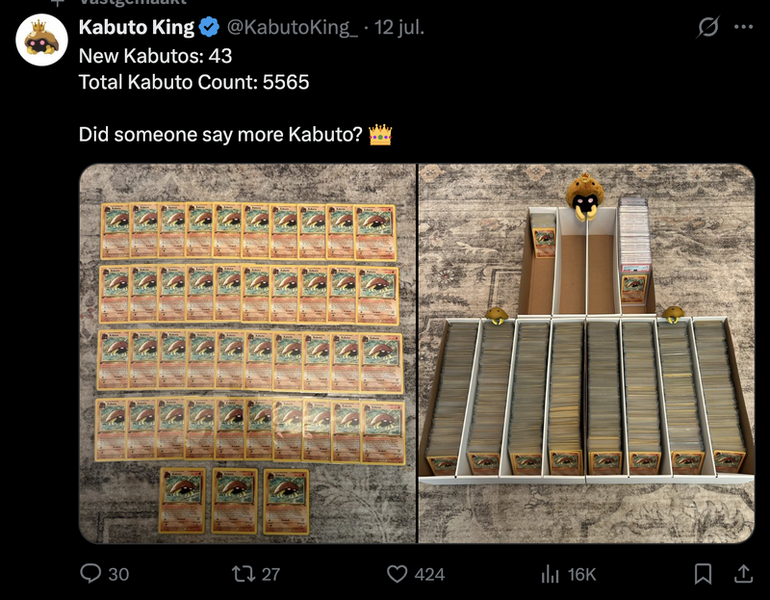Click the 16K views count
Image resolution: width=770 pixels, height=600 pixels.
point(581,574)
